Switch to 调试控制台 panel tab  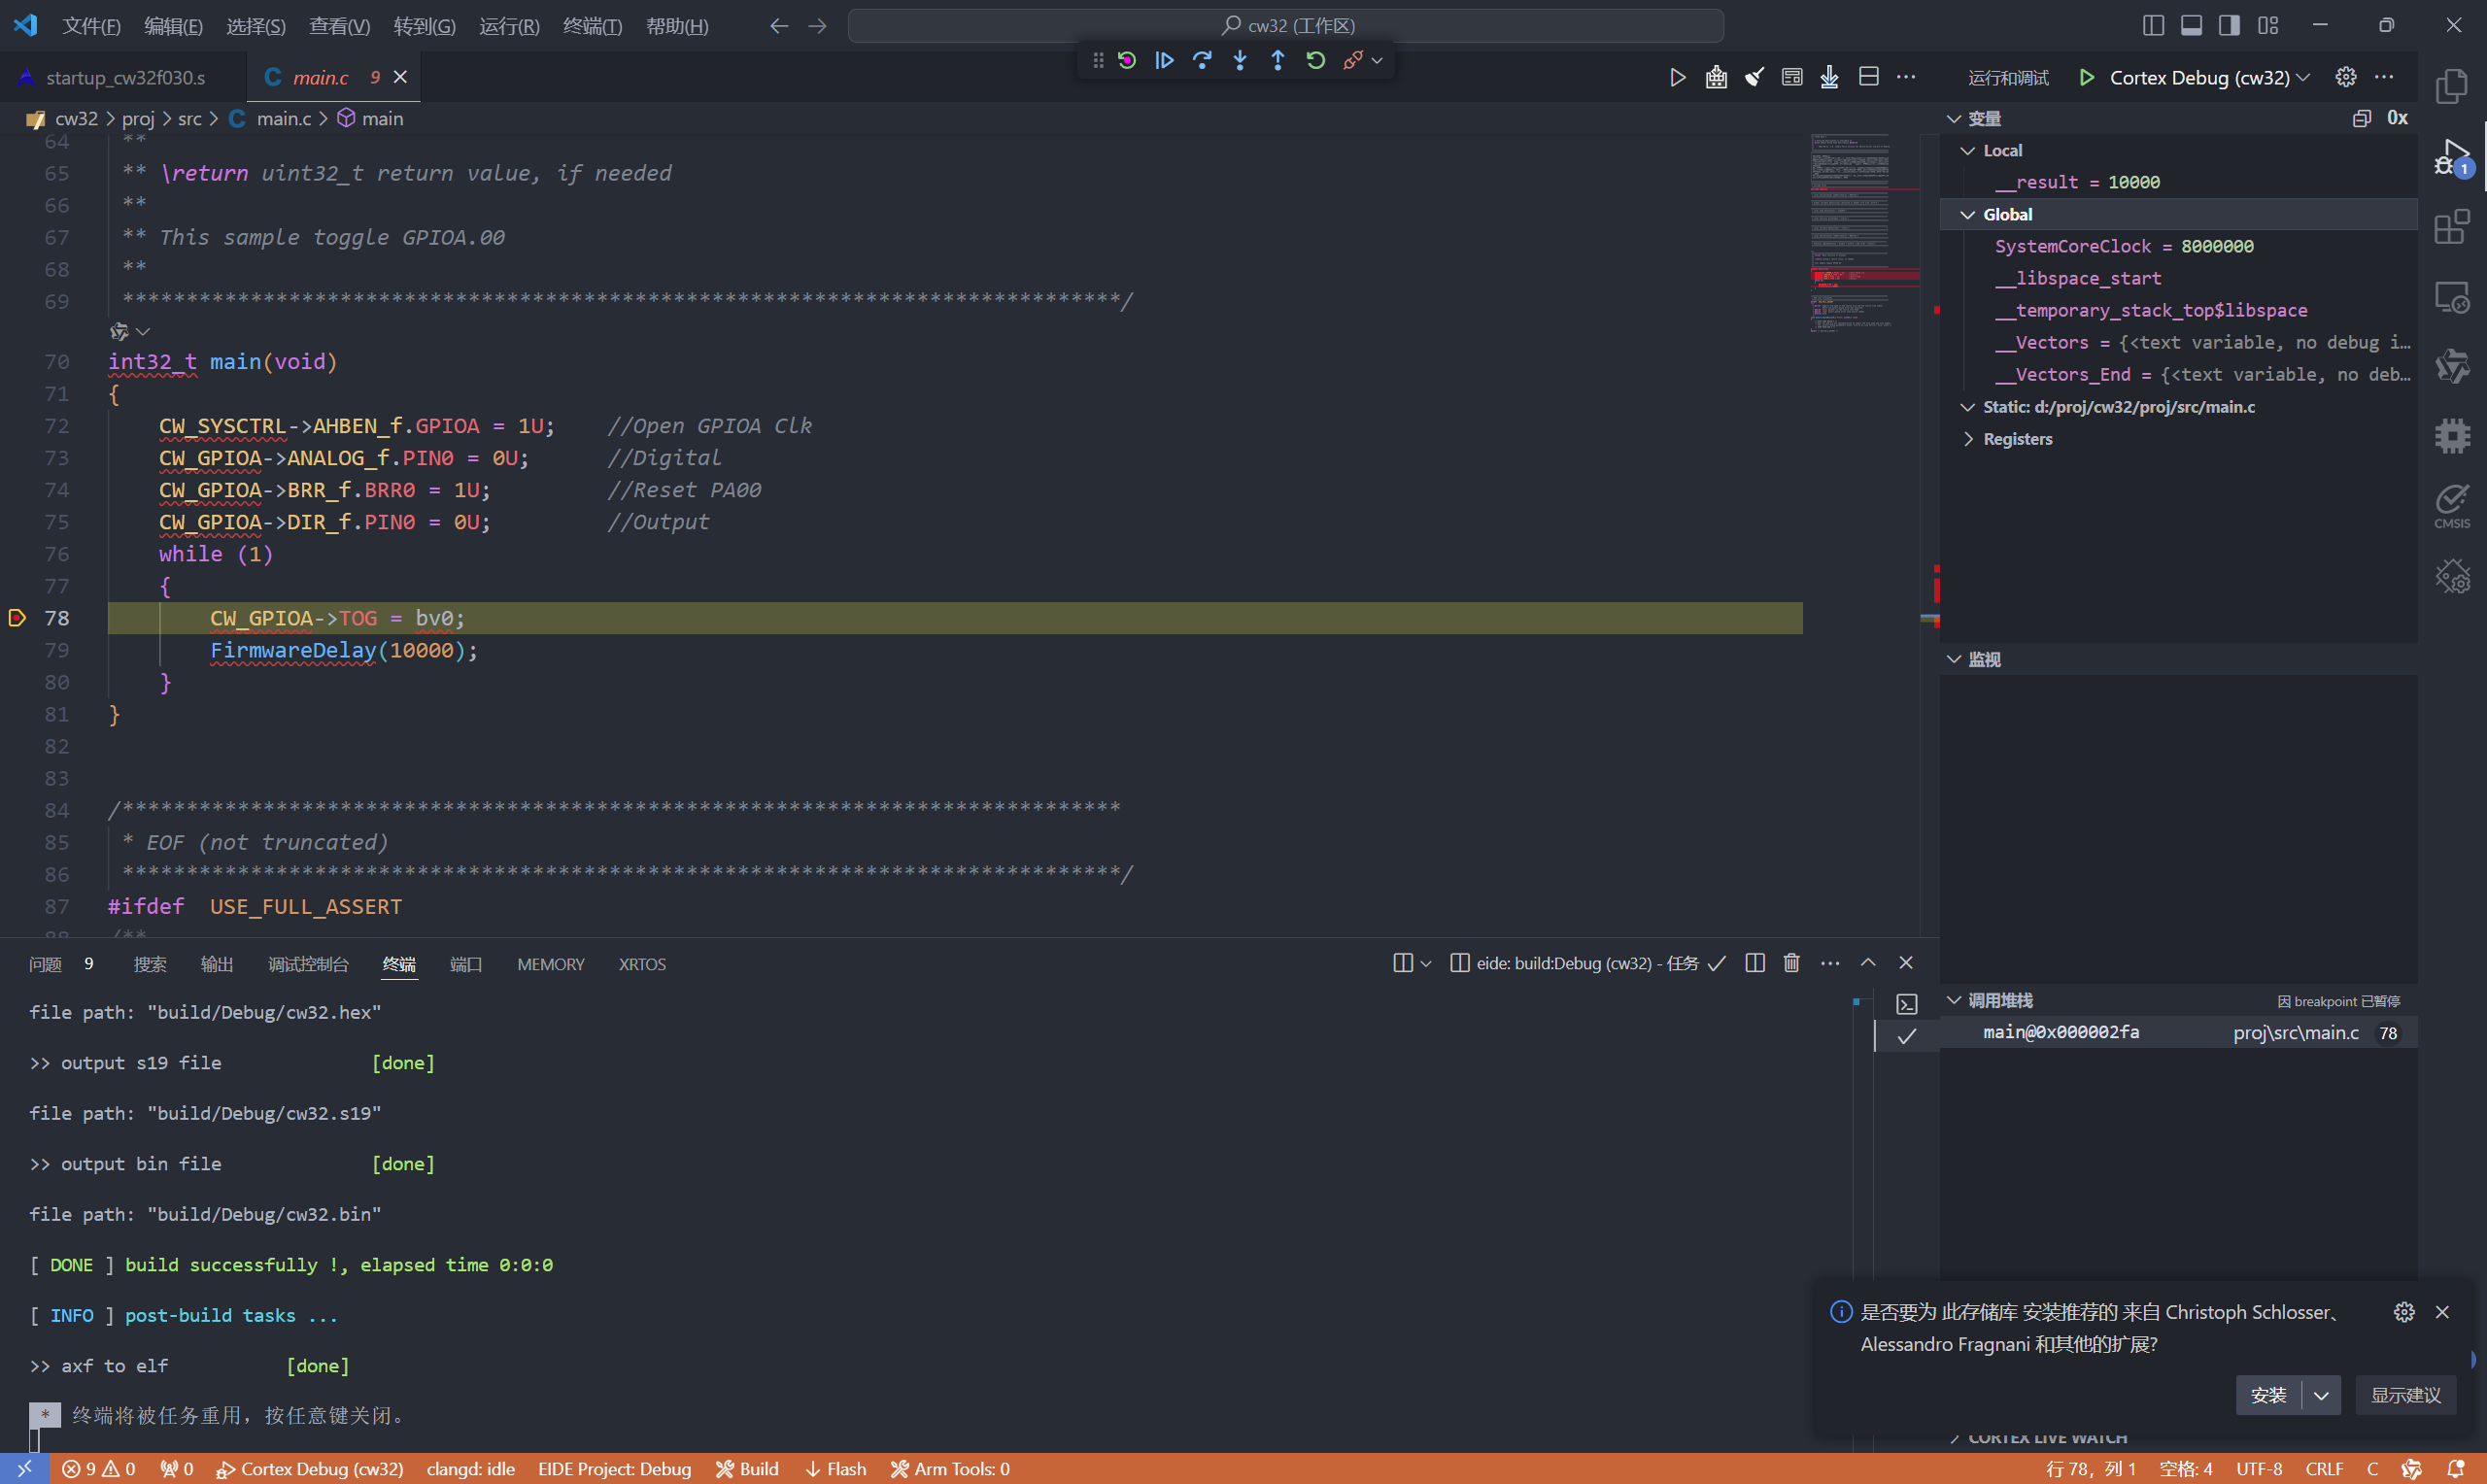tap(308, 964)
